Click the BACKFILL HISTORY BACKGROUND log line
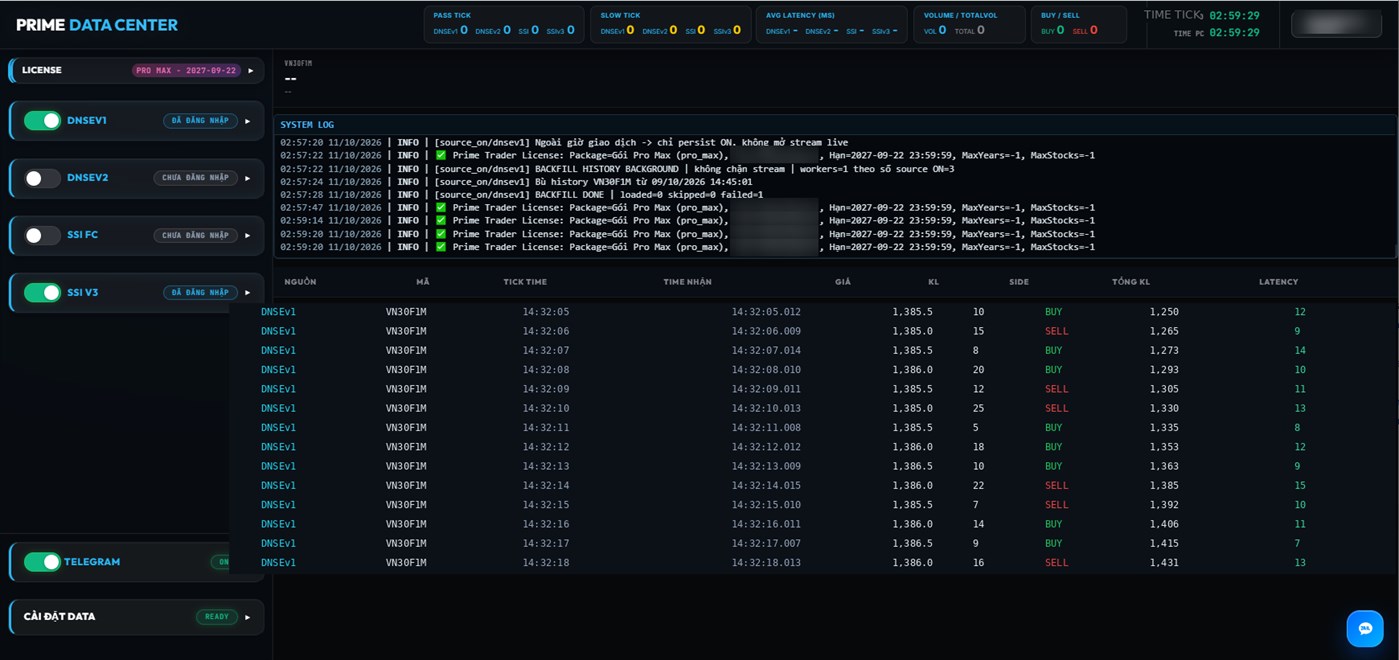The image size is (1399, 660). tap(617, 169)
